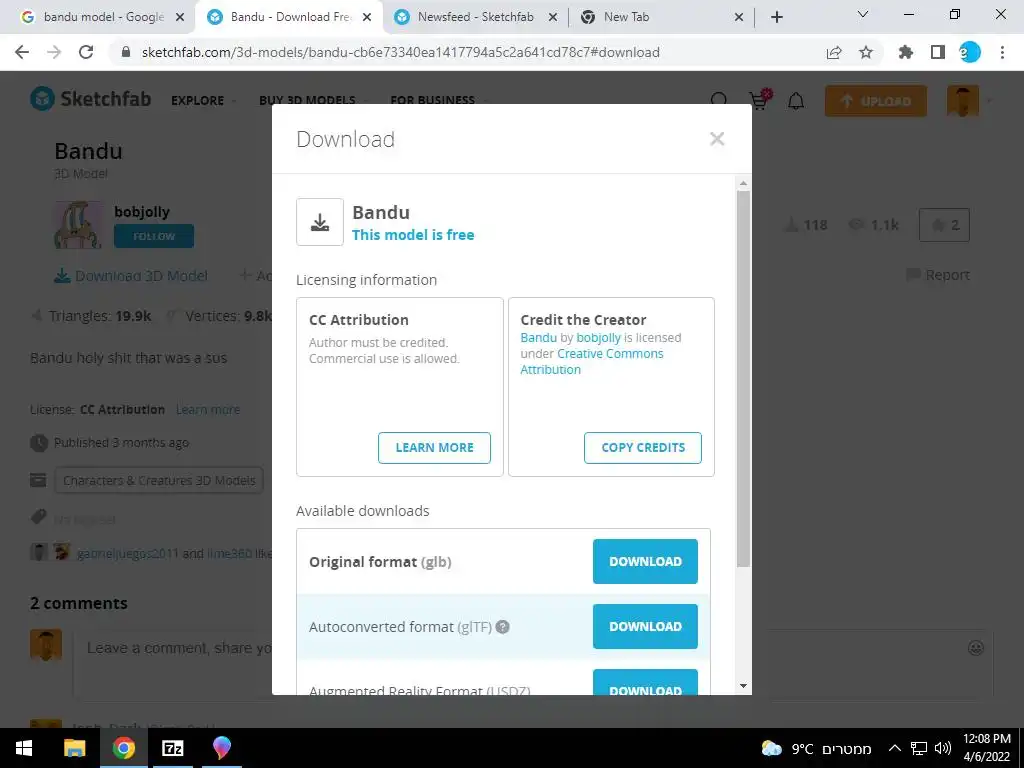1024x768 pixels.
Task: Open the shopping cart
Action: 759,101
